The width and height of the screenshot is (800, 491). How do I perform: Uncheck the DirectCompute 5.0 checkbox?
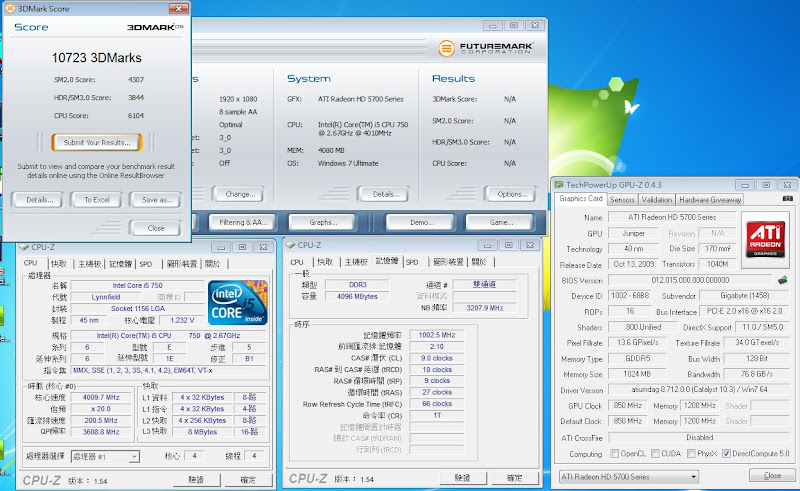point(727,453)
